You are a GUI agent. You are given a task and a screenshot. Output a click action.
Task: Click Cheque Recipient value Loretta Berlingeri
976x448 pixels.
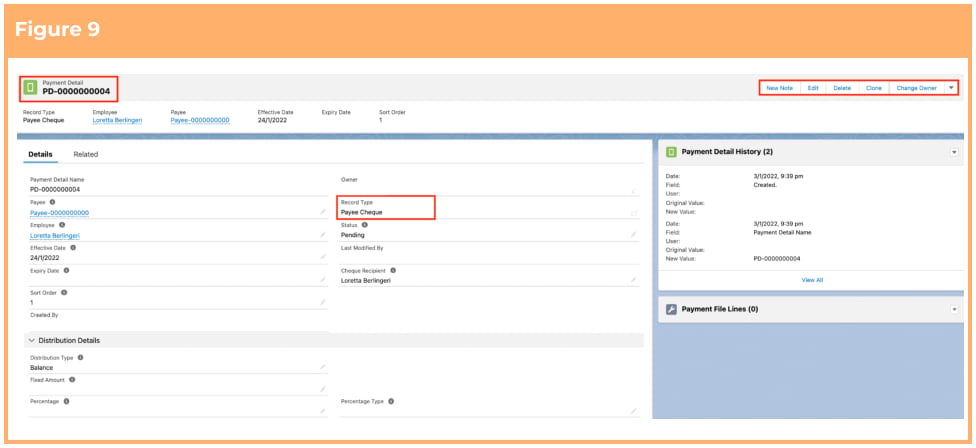(x=366, y=281)
